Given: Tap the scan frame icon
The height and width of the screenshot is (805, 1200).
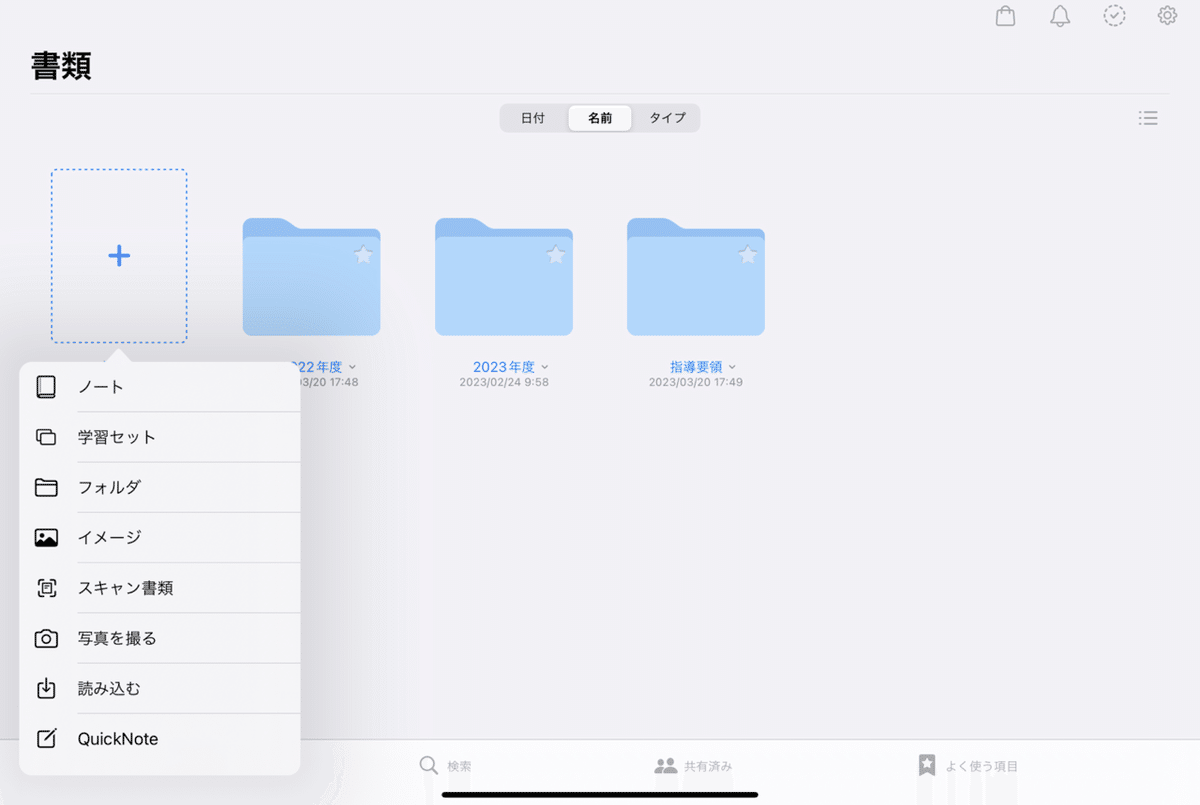Looking at the screenshot, I should (46, 588).
